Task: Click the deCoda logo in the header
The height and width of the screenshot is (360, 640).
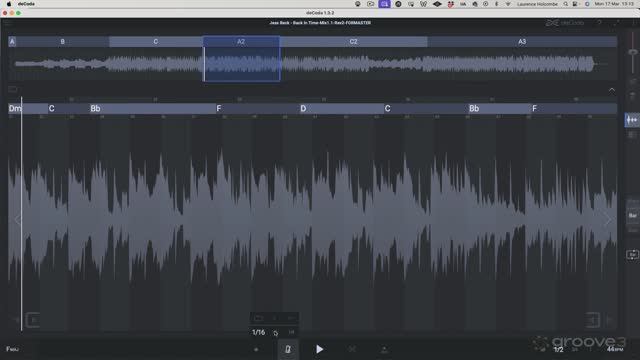Action: tap(564, 23)
